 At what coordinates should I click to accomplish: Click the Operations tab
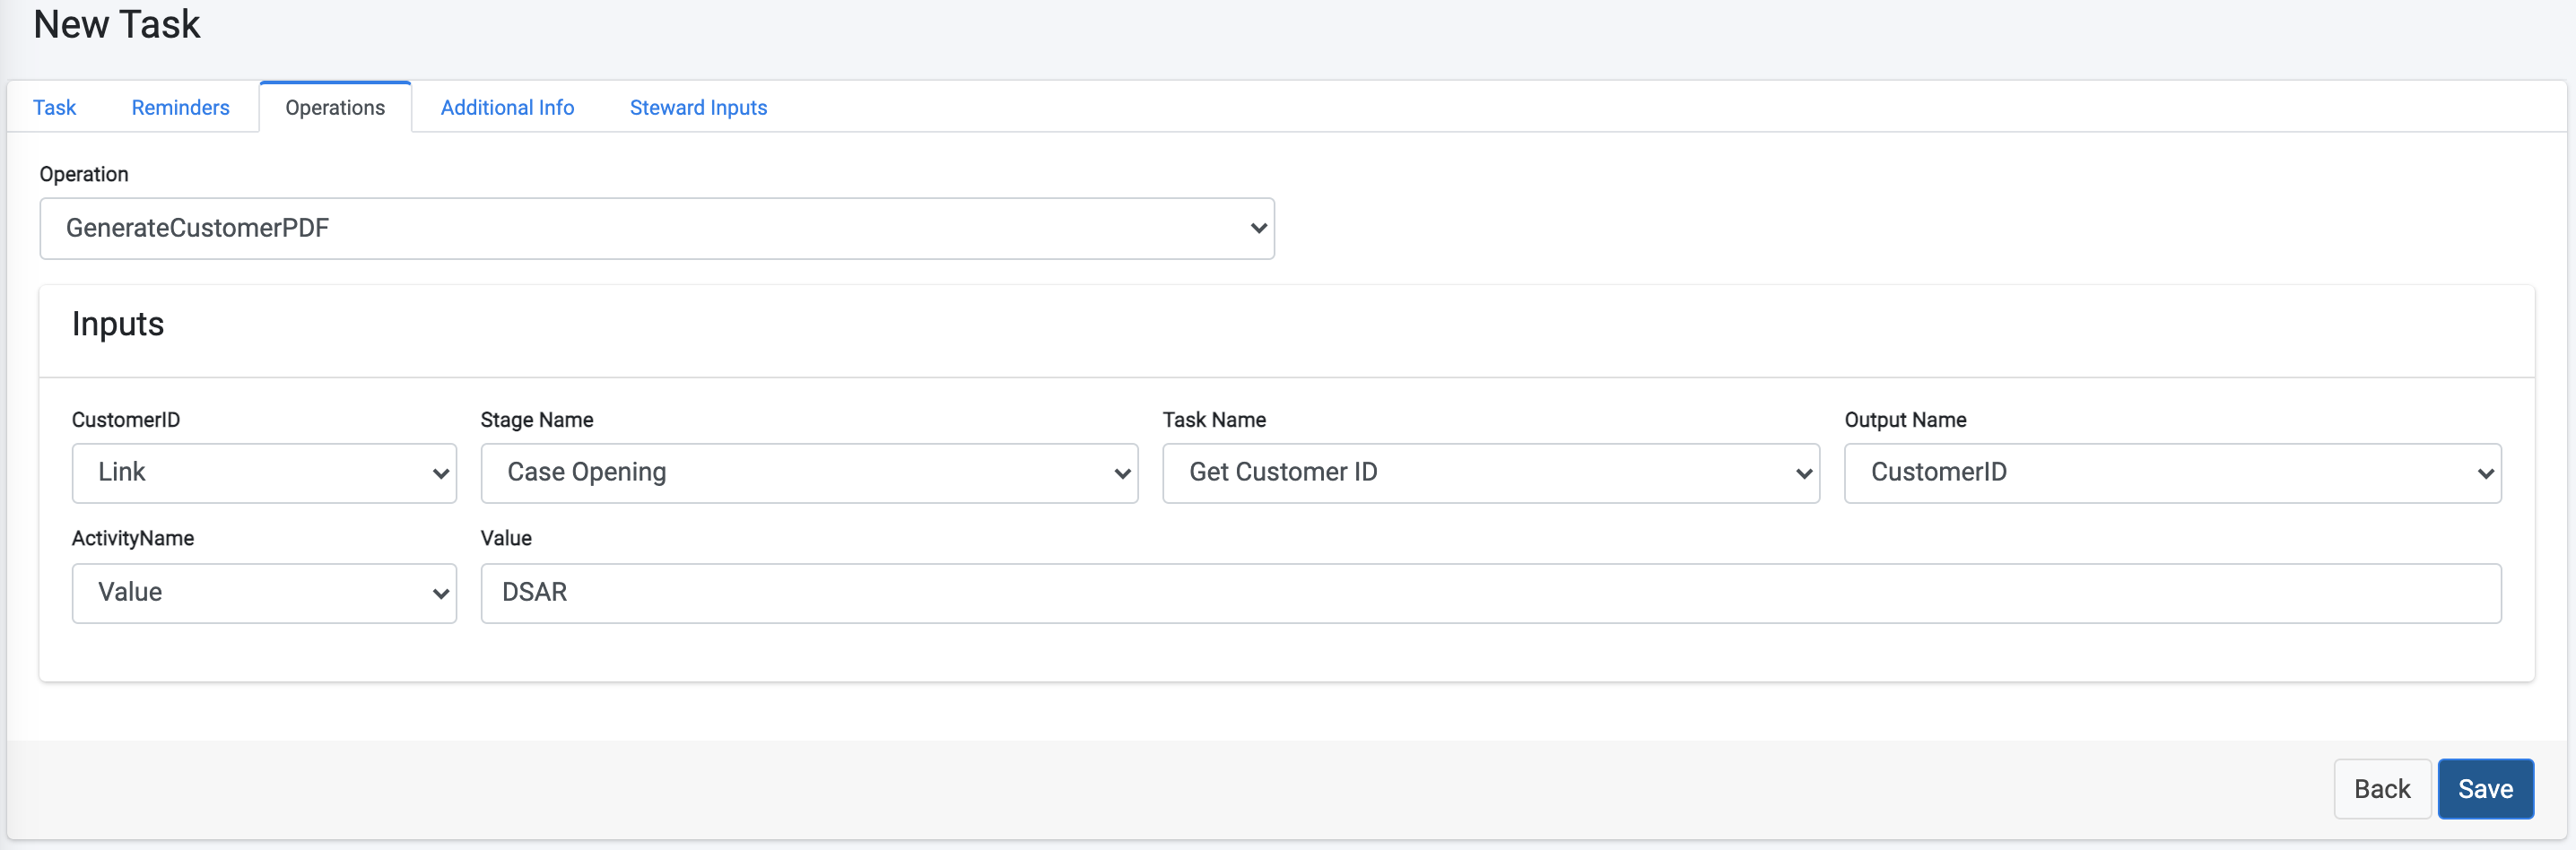tap(334, 107)
